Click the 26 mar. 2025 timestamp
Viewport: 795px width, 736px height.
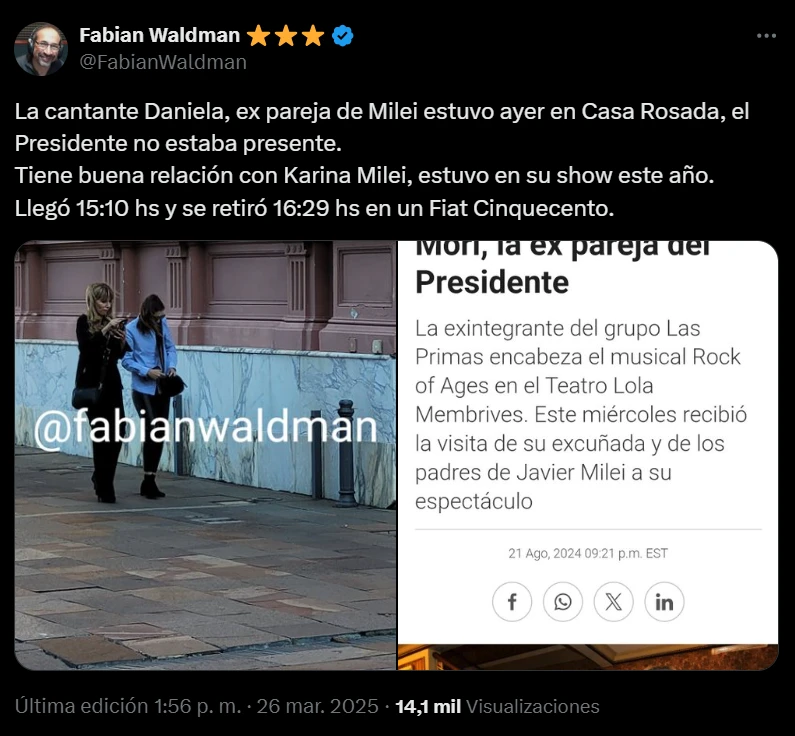[x=317, y=706]
